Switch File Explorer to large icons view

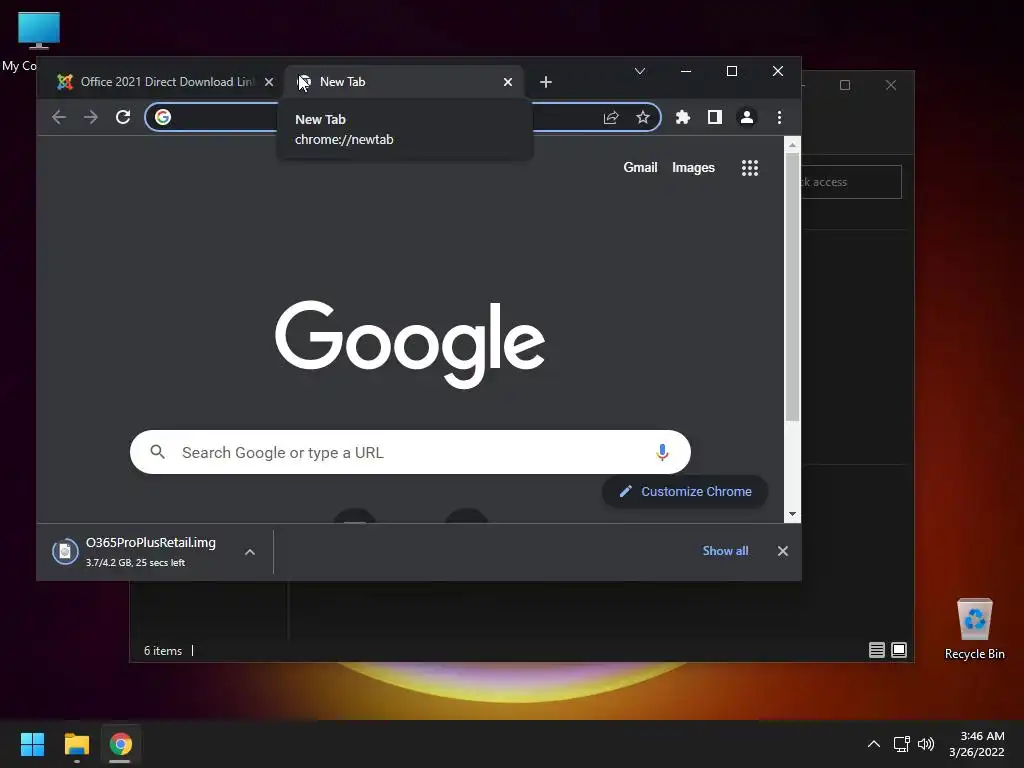pyautogui.click(x=899, y=650)
